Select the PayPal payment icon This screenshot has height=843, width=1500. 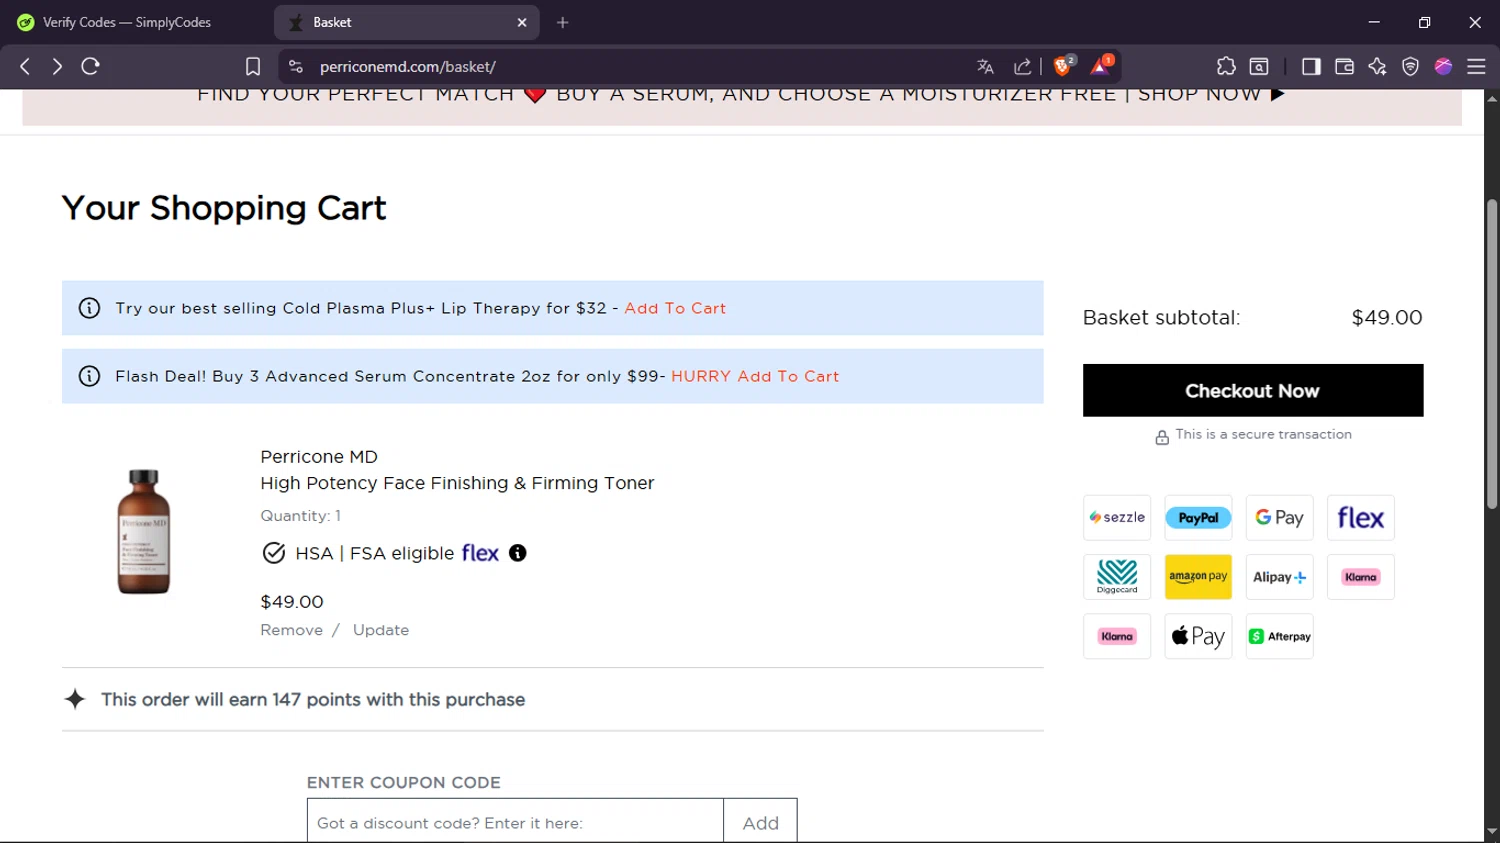[x=1198, y=518]
